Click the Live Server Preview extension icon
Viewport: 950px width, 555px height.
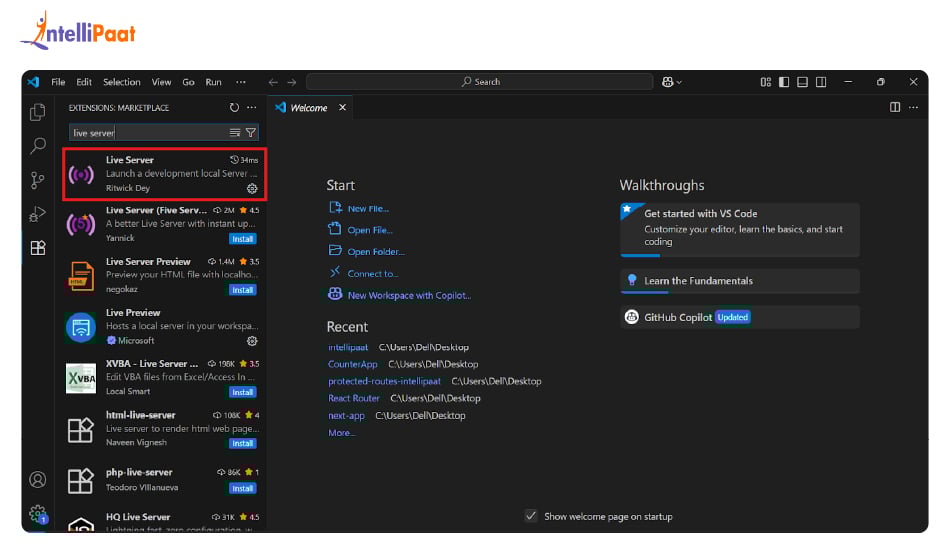81,276
